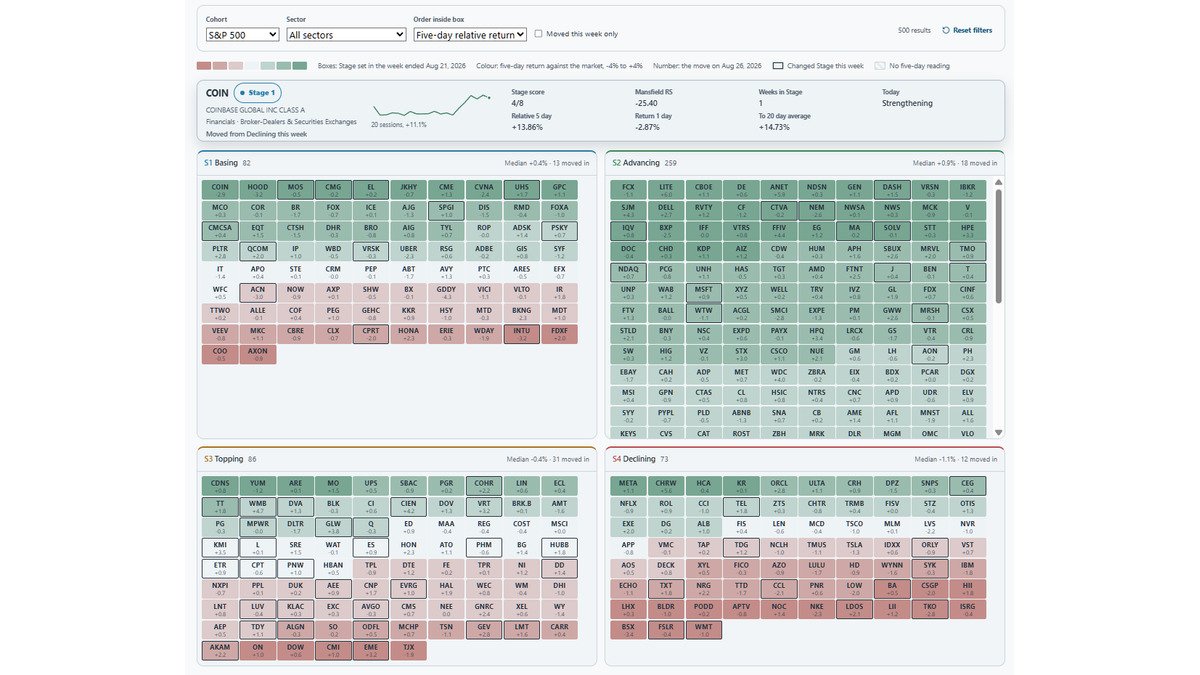Click the INTU box in Basing
Image resolution: width=1200 pixels, height=675 pixels.
pos(521,334)
